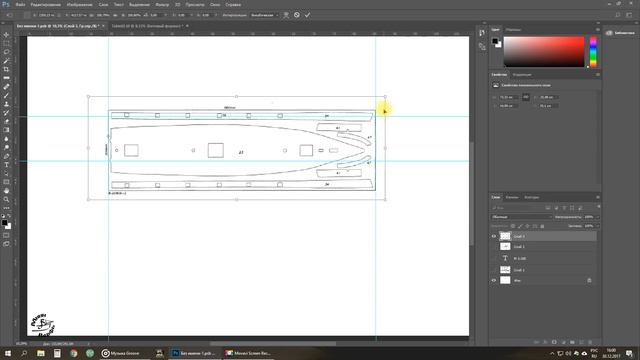This screenshot has width=640, height=360.
Task: Switch to the Каналы tab
Action: coord(512,198)
